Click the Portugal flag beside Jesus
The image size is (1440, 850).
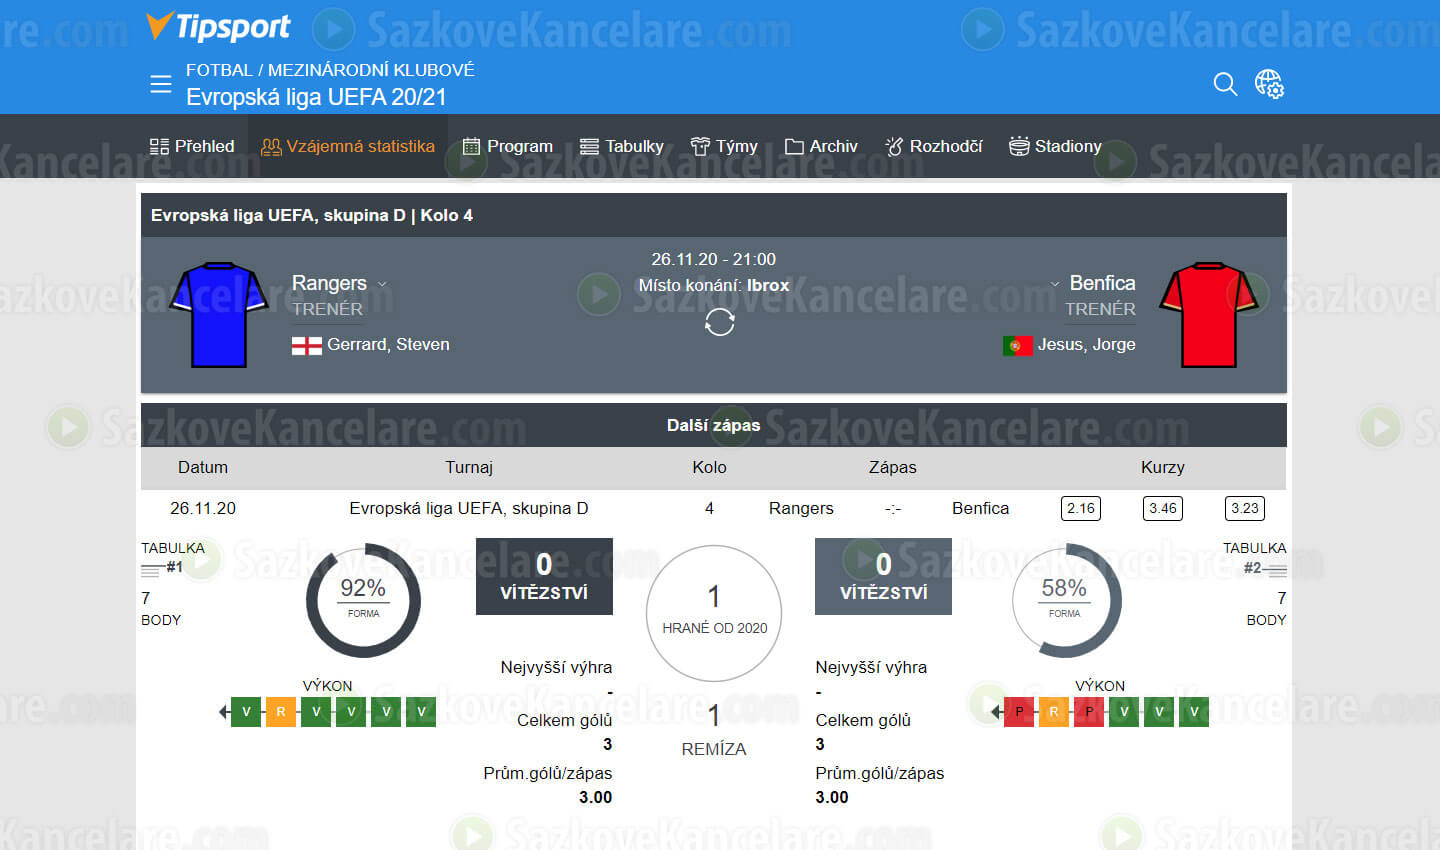1017,345
